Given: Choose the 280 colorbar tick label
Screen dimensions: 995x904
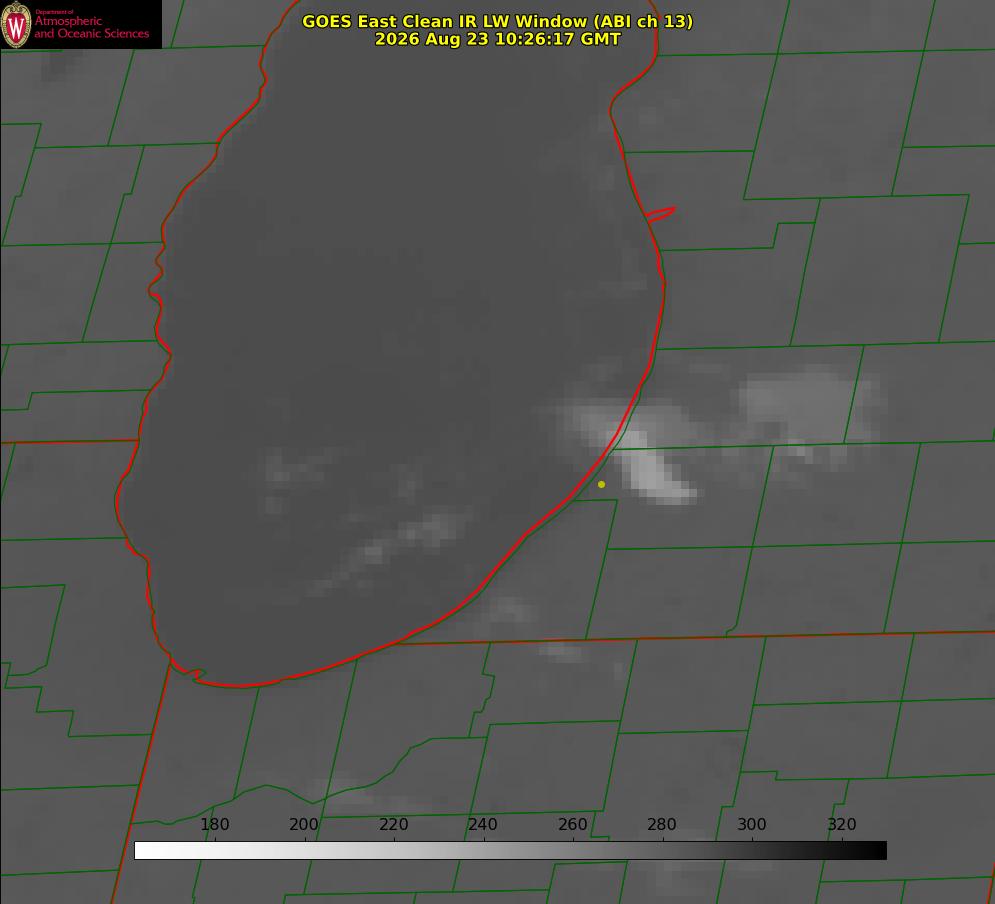Looking at the screenshot, I should [662, 824].
